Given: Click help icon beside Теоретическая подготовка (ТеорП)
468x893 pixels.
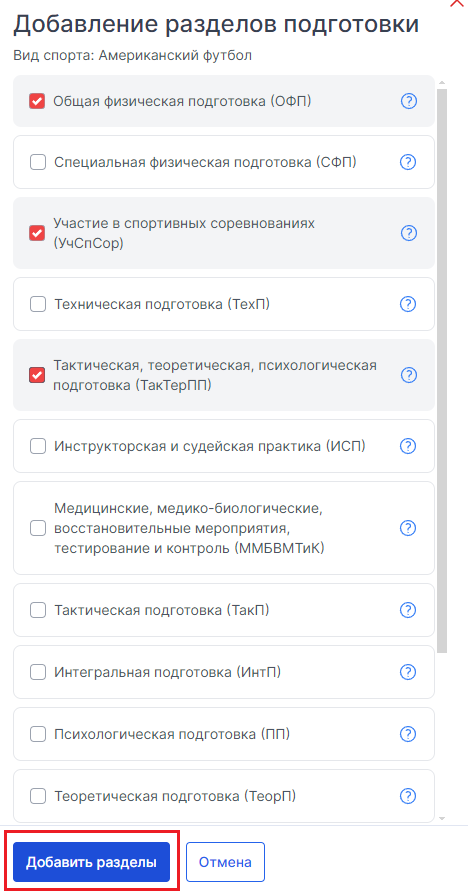Looking at the screenshot, I should (408, 796).
